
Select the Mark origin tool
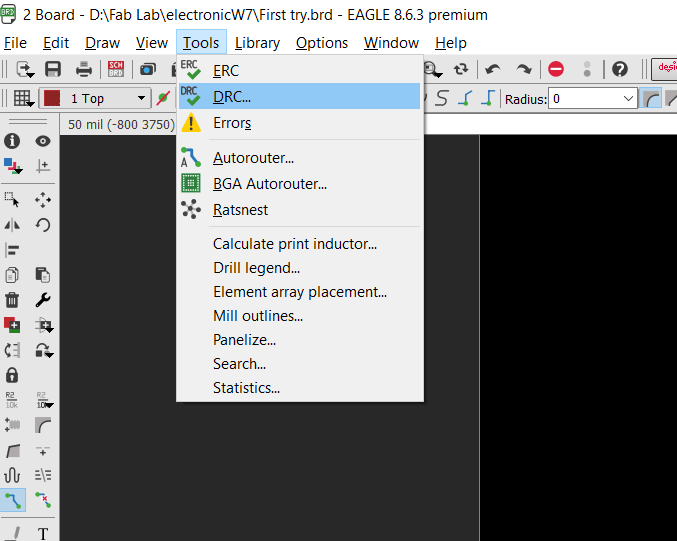click(43, 166)
